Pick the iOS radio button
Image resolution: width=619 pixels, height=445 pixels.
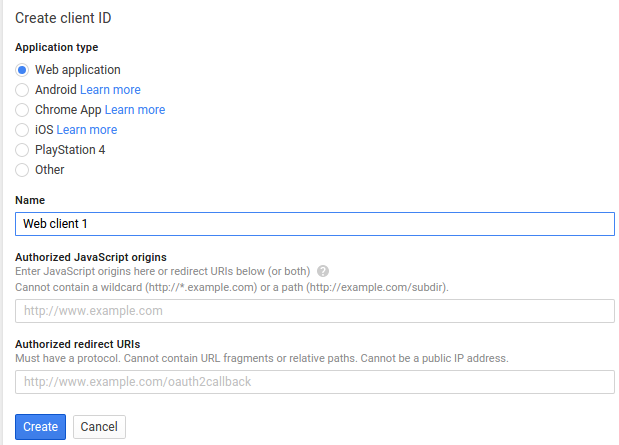click(22, 130)
